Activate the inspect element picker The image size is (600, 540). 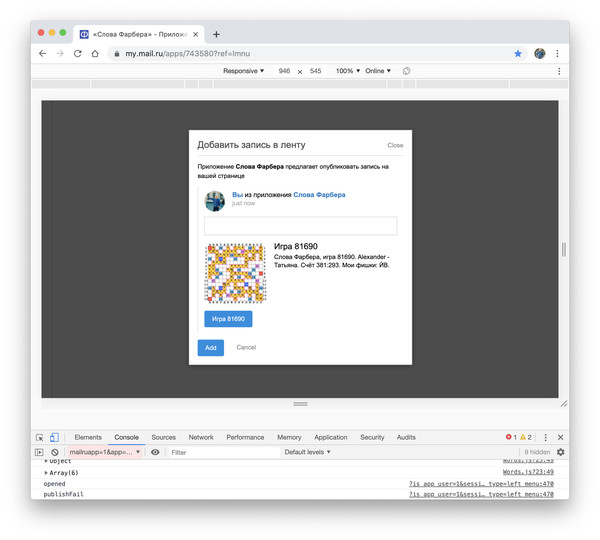pos(39,437)
